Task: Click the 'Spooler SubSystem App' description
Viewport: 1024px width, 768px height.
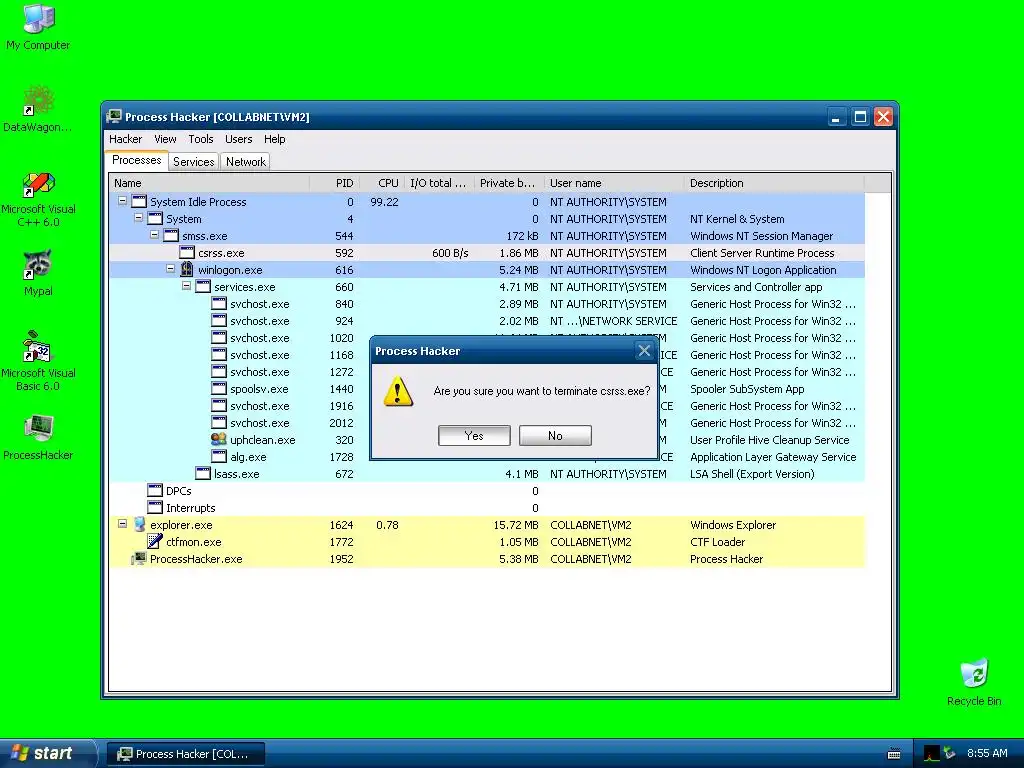Action: point(747,389)
